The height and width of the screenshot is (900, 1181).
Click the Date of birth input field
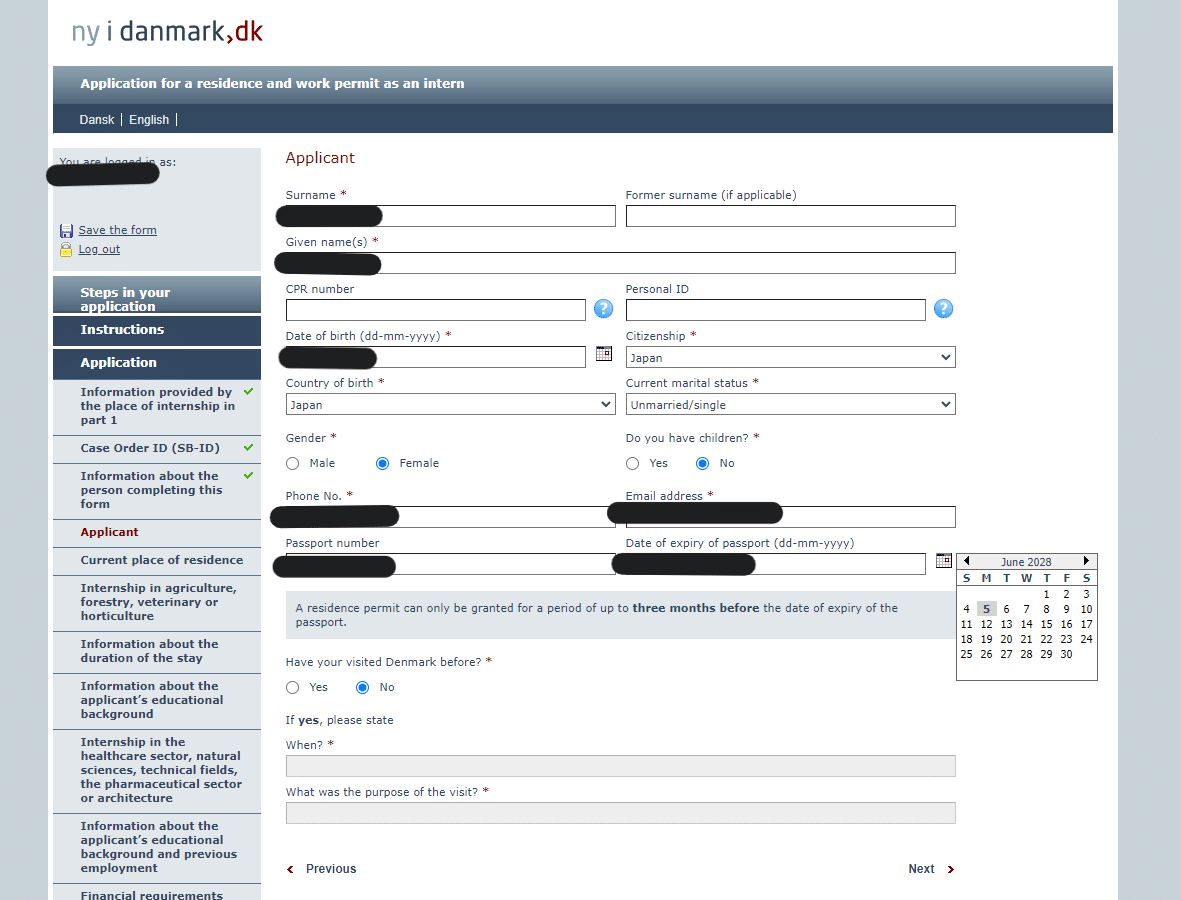point(435,357)
